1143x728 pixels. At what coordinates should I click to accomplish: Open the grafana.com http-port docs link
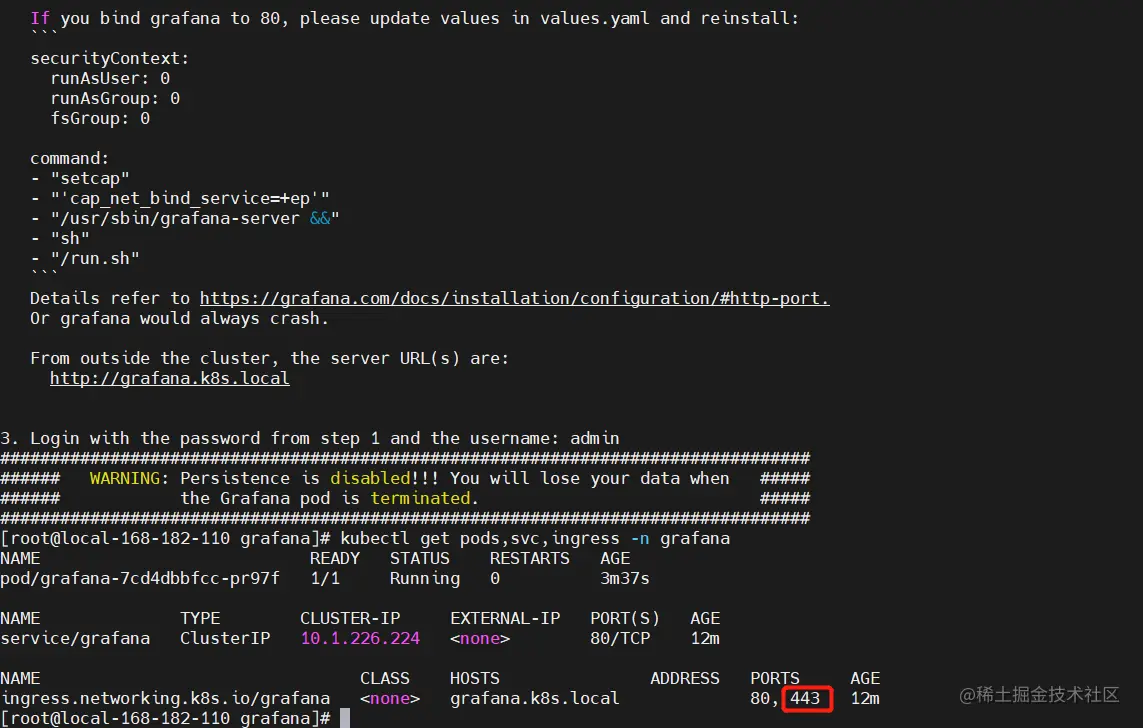[515, 298]
